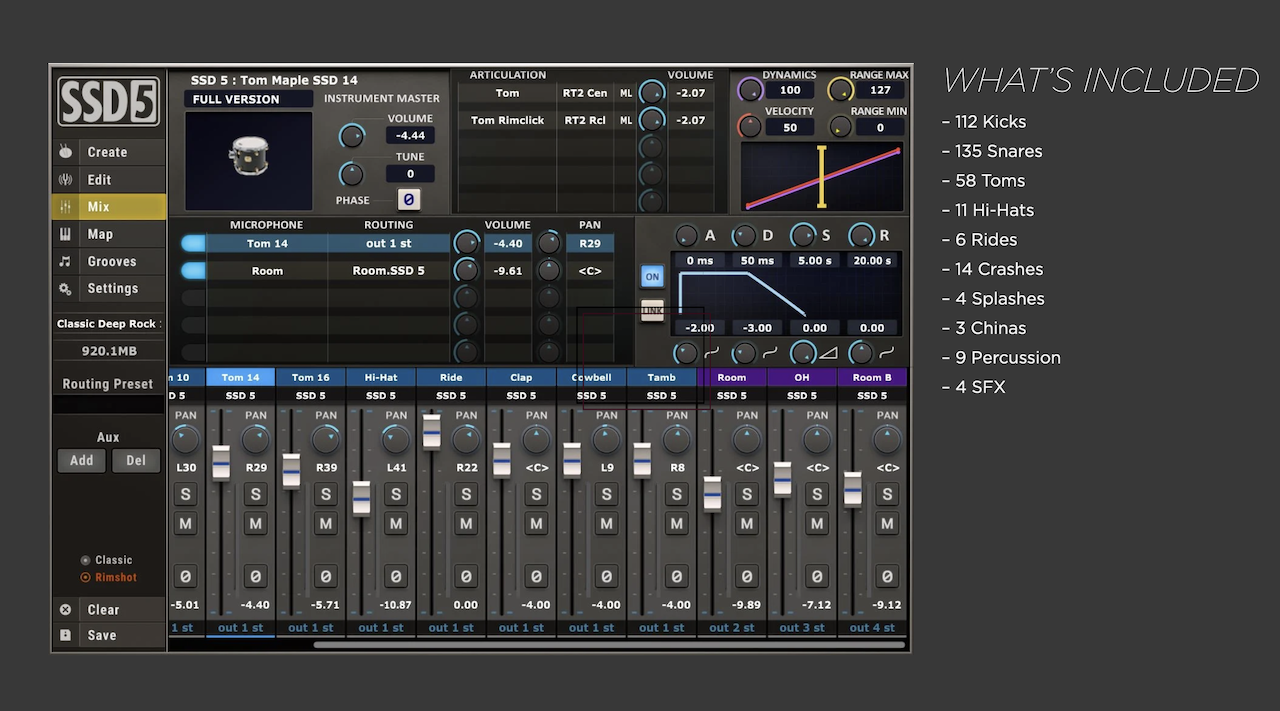1280x711 pixels.
Task: Open the Room.SSD 5 routing dropdown
Action: (388, 271)
